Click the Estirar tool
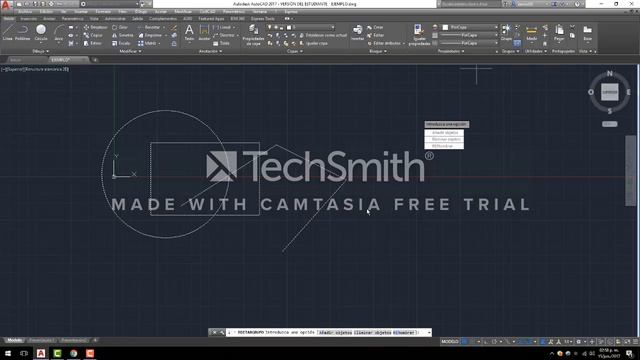Screen dimensions: 640x360 (x=93, y=43)
